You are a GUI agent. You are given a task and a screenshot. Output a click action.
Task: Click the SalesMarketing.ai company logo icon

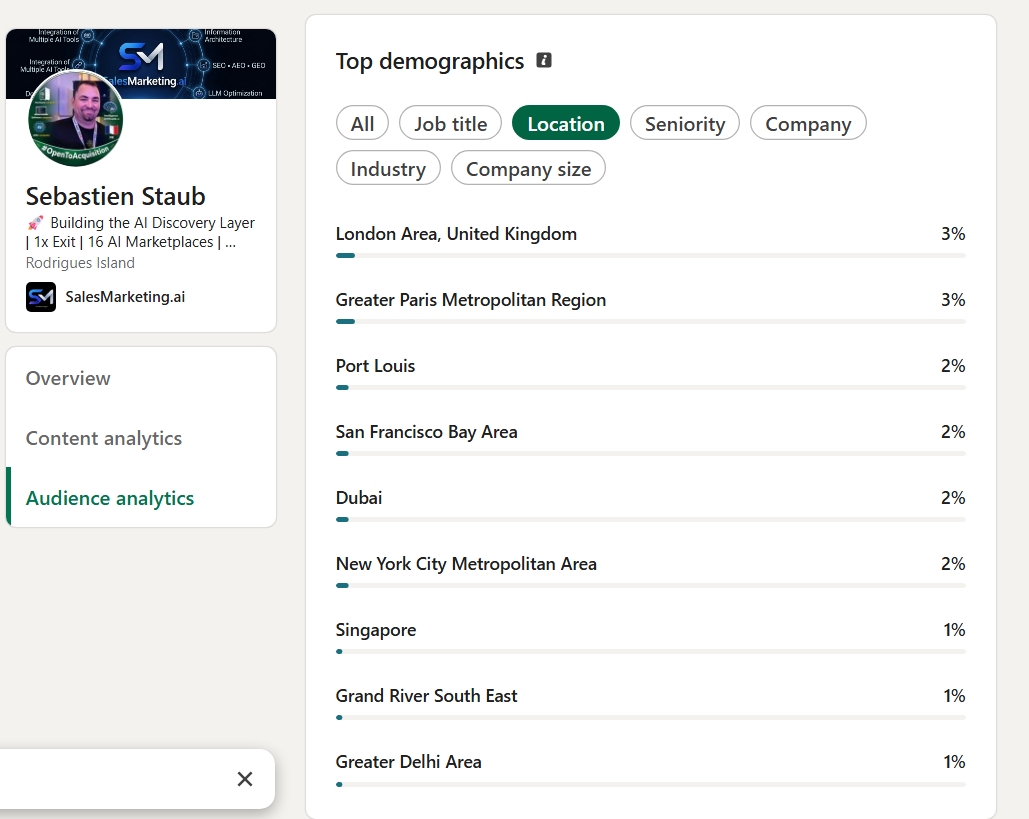[41, 297]
